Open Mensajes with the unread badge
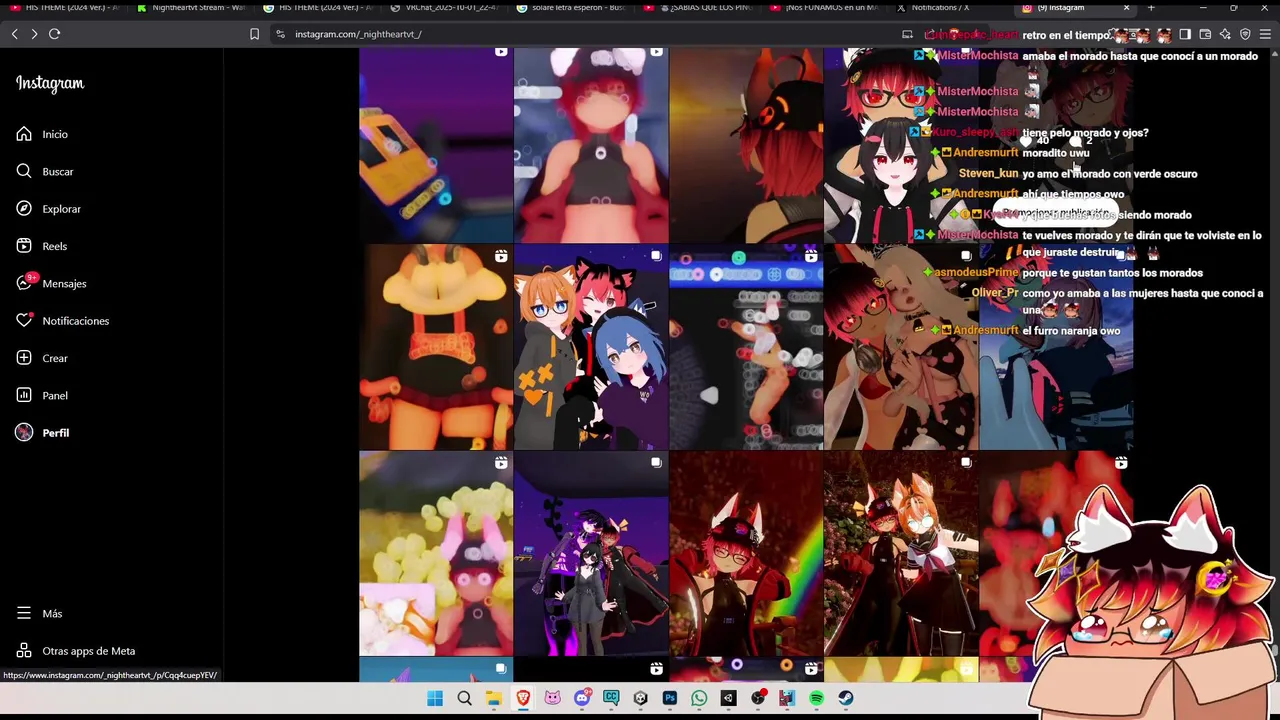The width and height of the screenshot is (1280, 720). 51,283
